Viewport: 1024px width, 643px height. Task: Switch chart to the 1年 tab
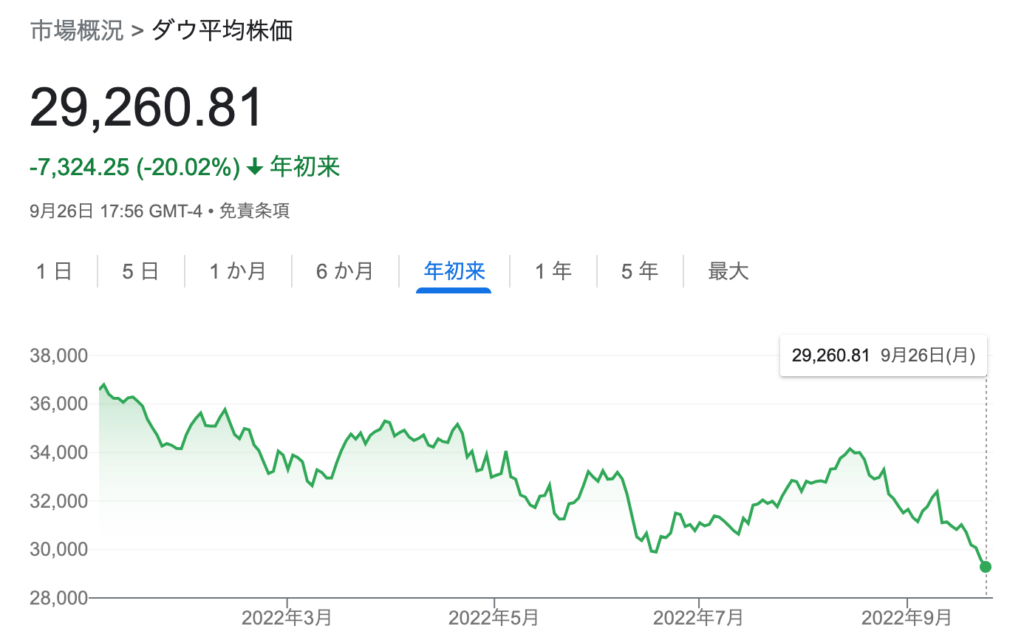click(553, 271)
